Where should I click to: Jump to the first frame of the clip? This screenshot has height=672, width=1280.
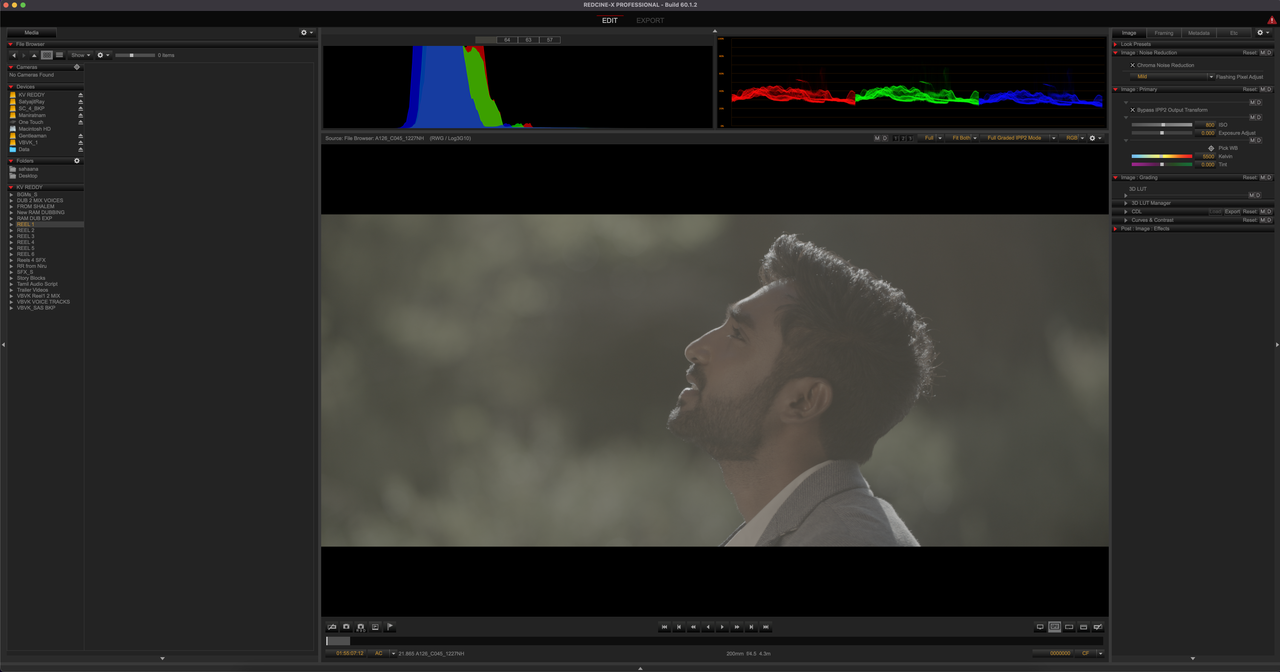click(664, 627)
